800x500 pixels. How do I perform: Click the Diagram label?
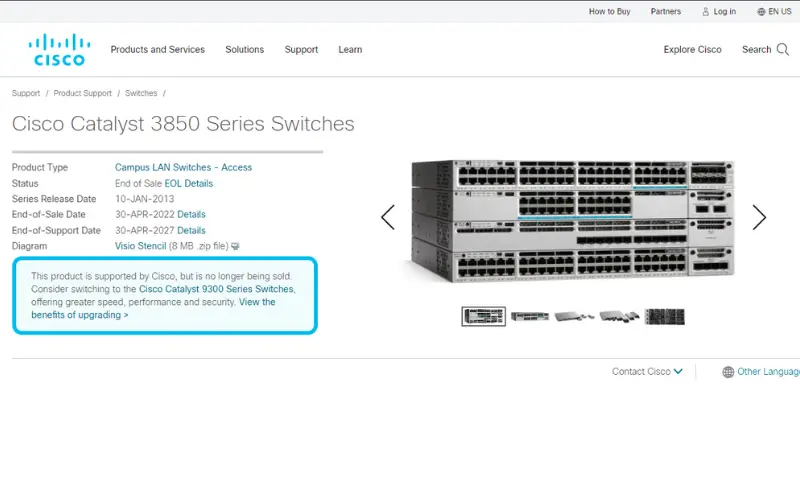tap(29, 246)
